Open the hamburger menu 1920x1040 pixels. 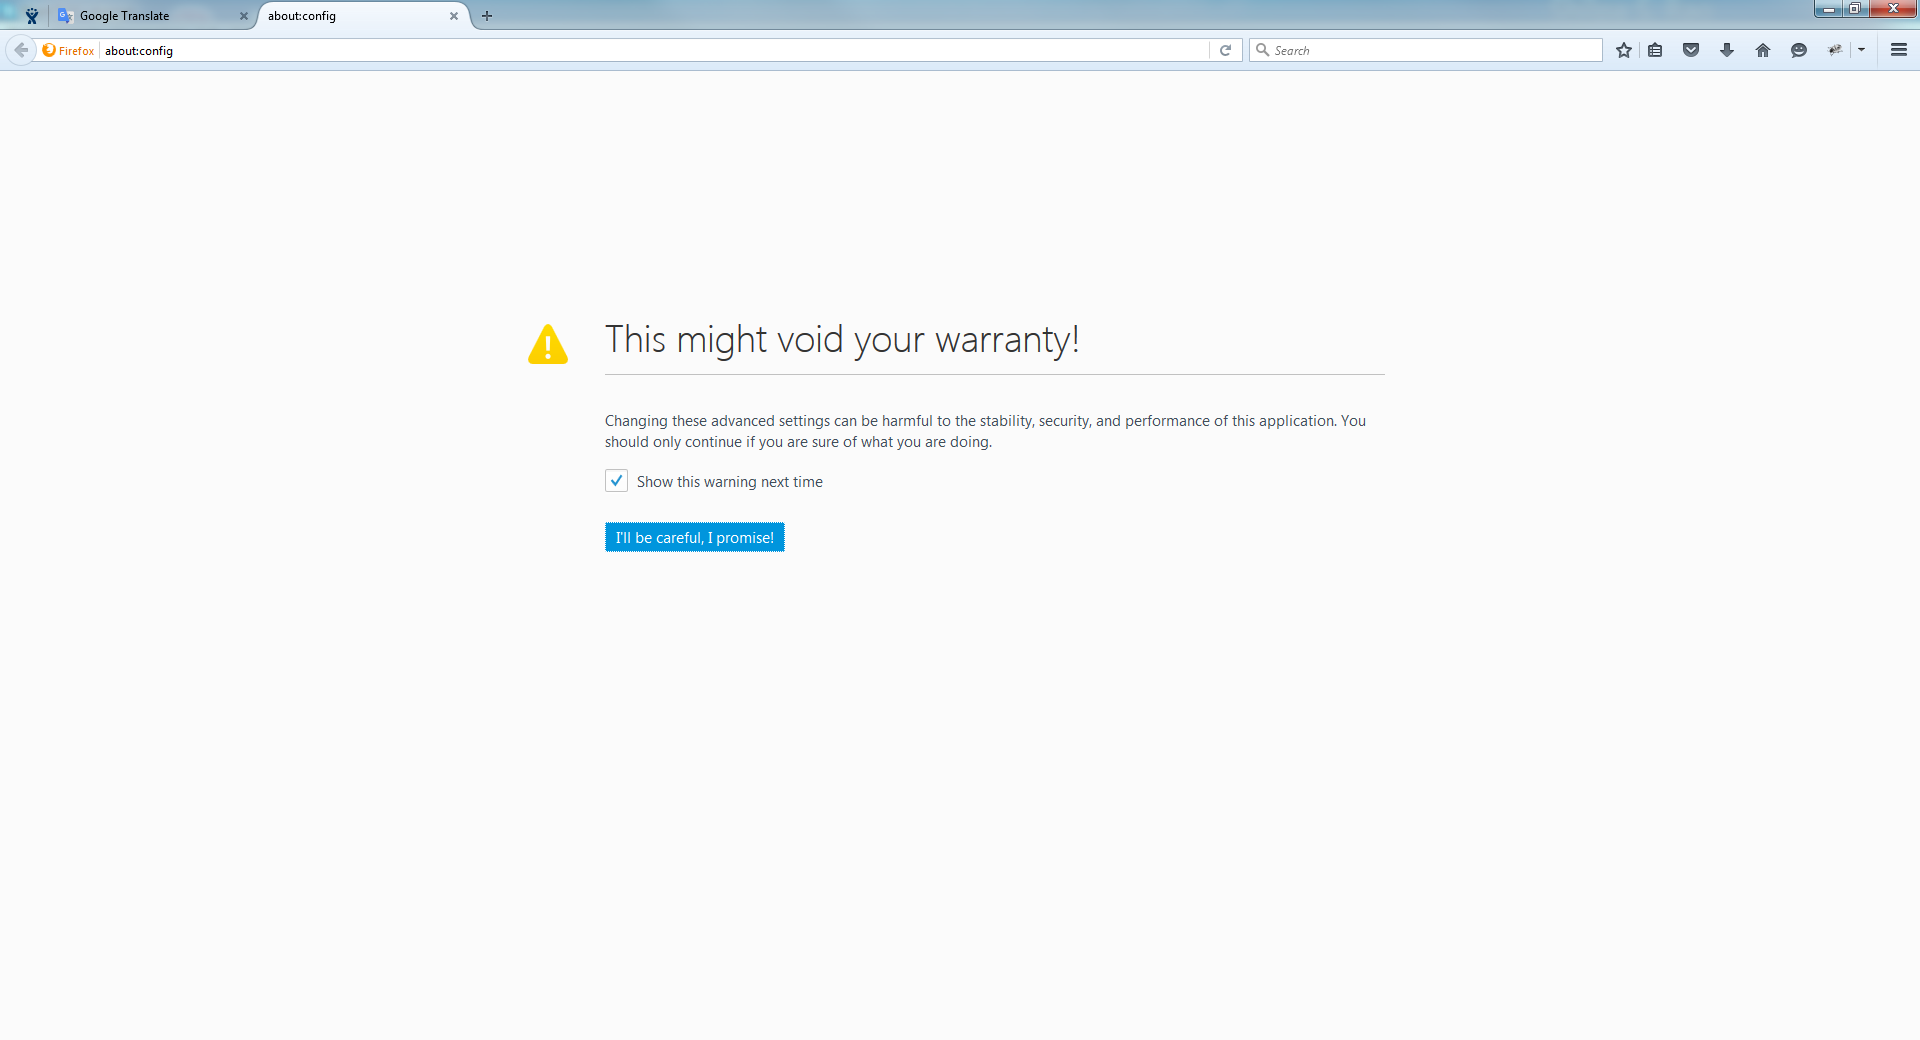point(1899,50)
